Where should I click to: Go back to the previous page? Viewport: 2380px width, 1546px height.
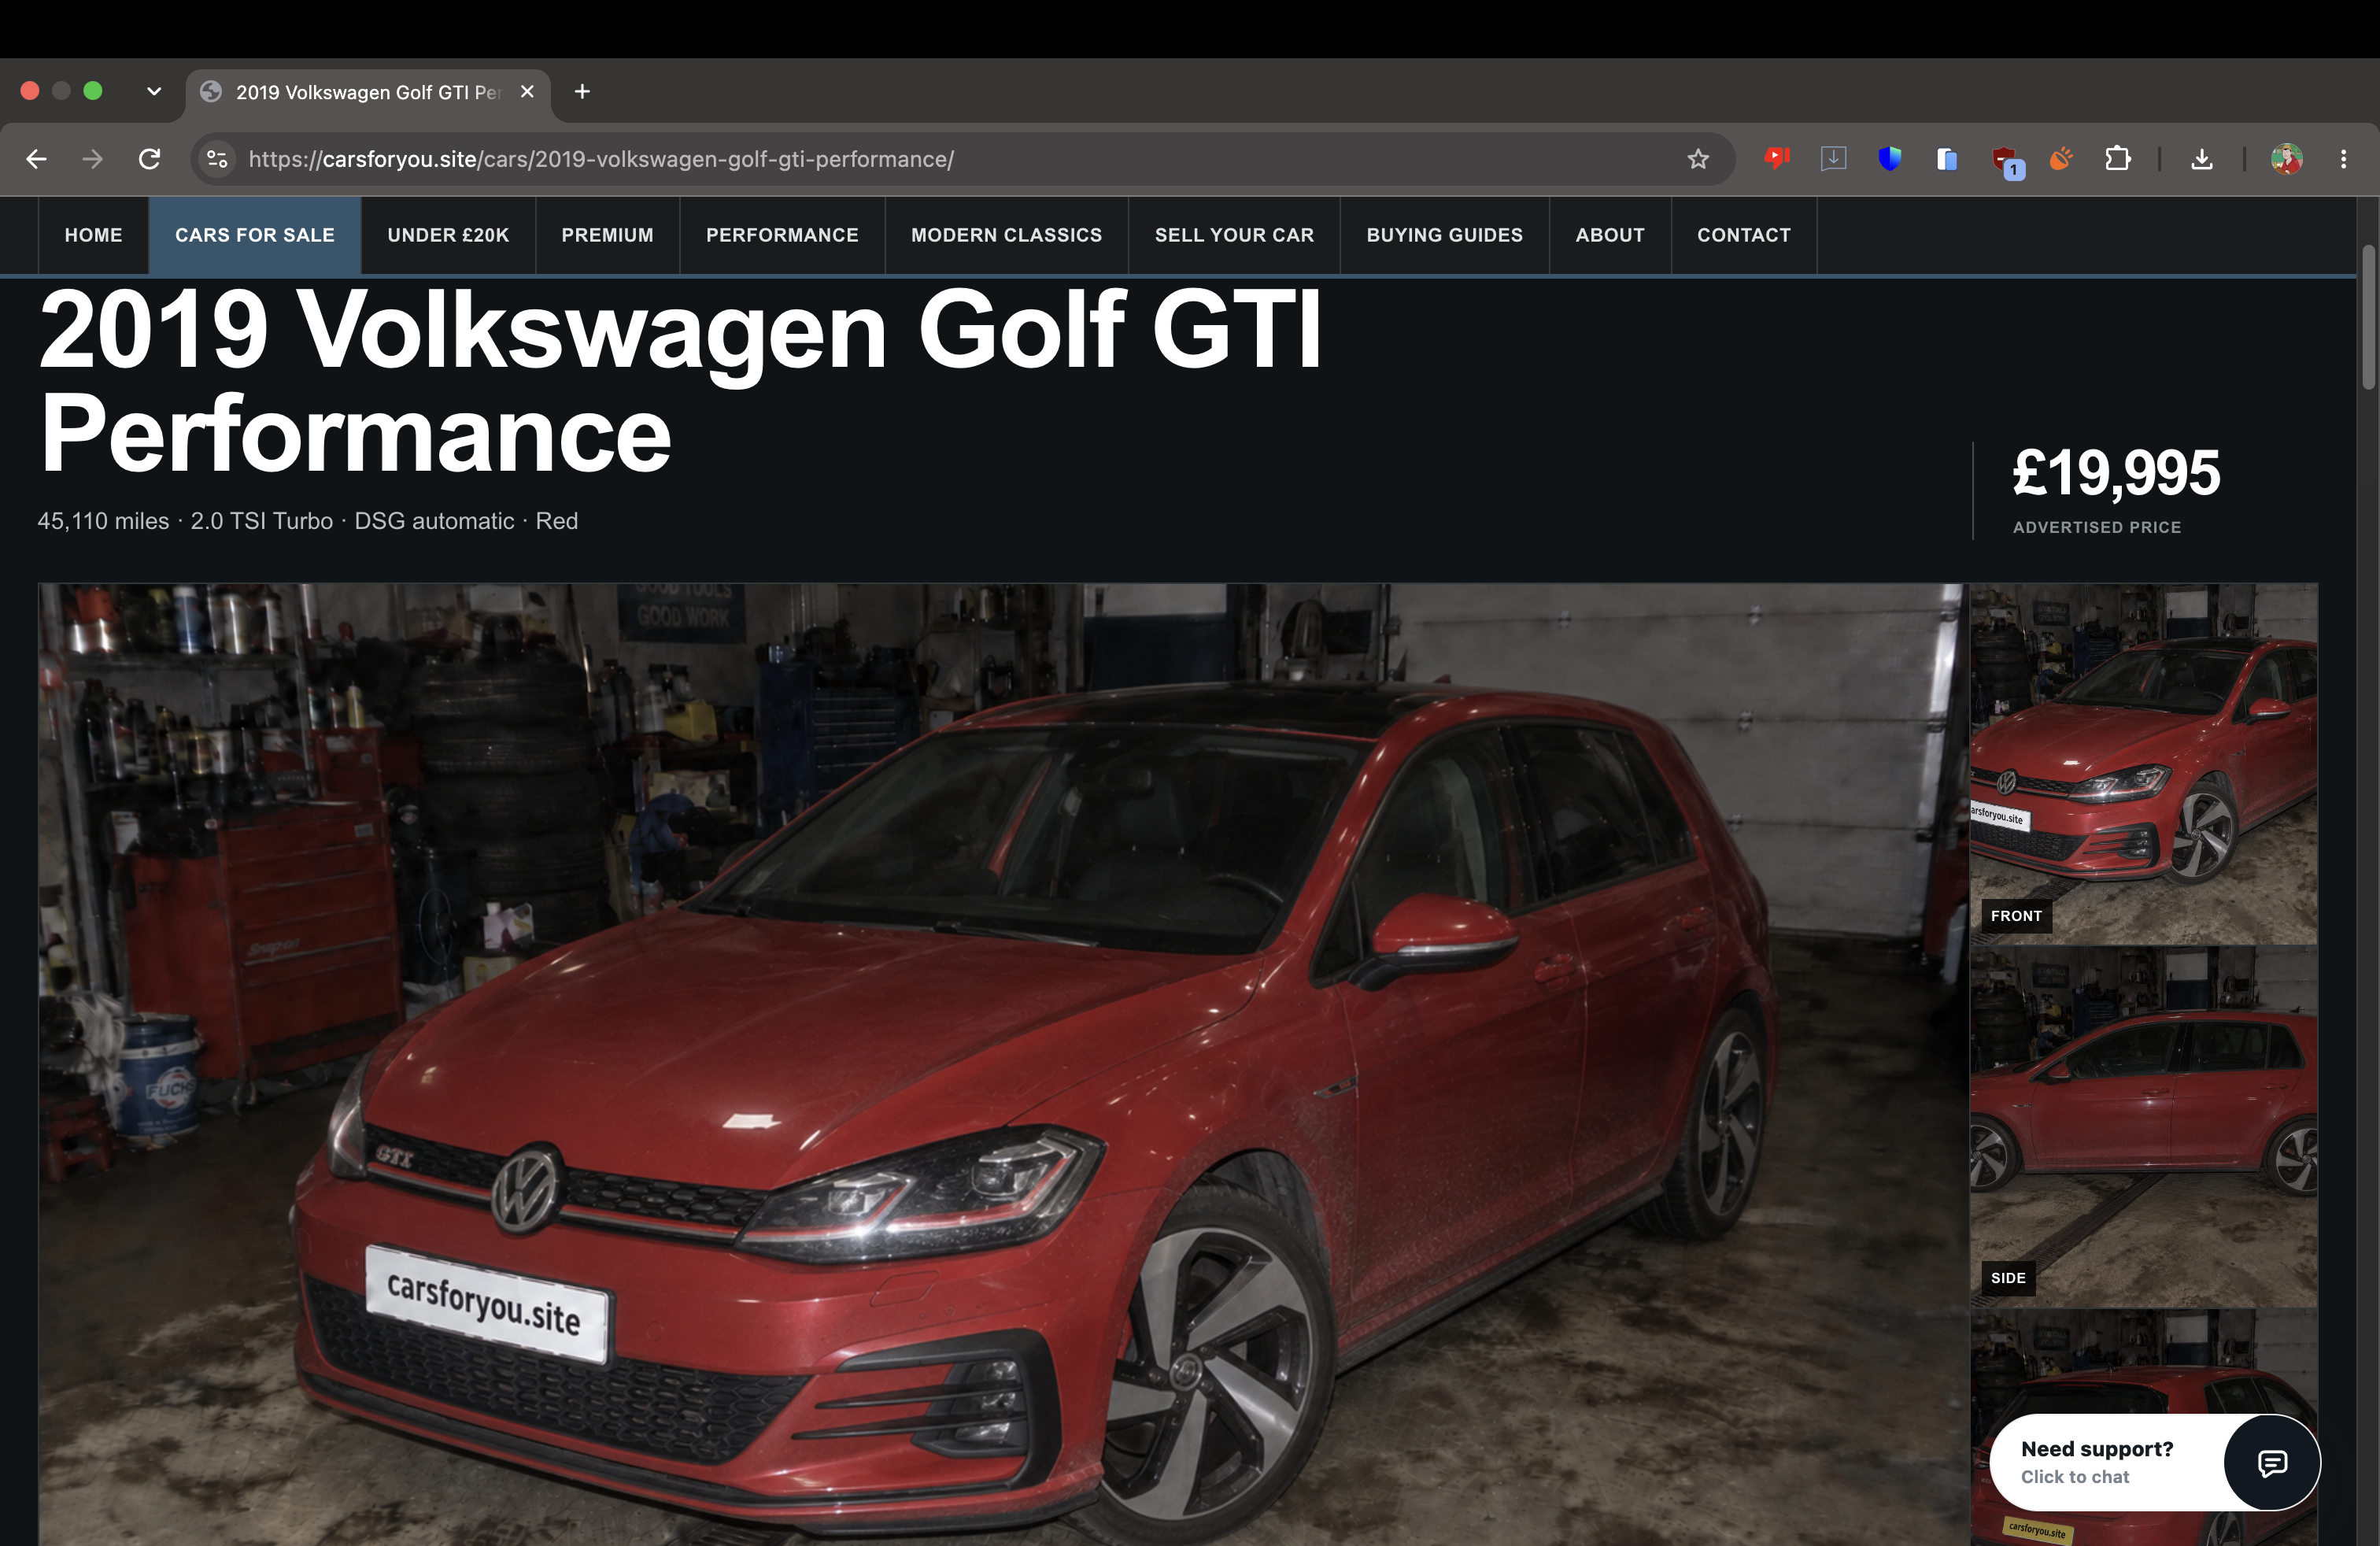click(37, 159)
